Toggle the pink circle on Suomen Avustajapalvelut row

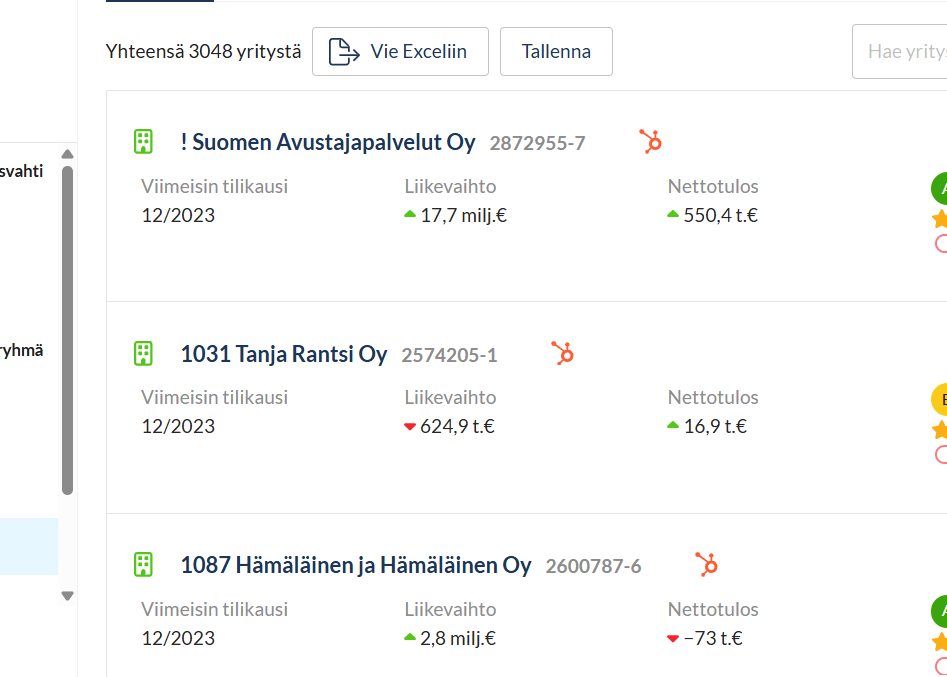pyautogui.click(x=941, y=243)
